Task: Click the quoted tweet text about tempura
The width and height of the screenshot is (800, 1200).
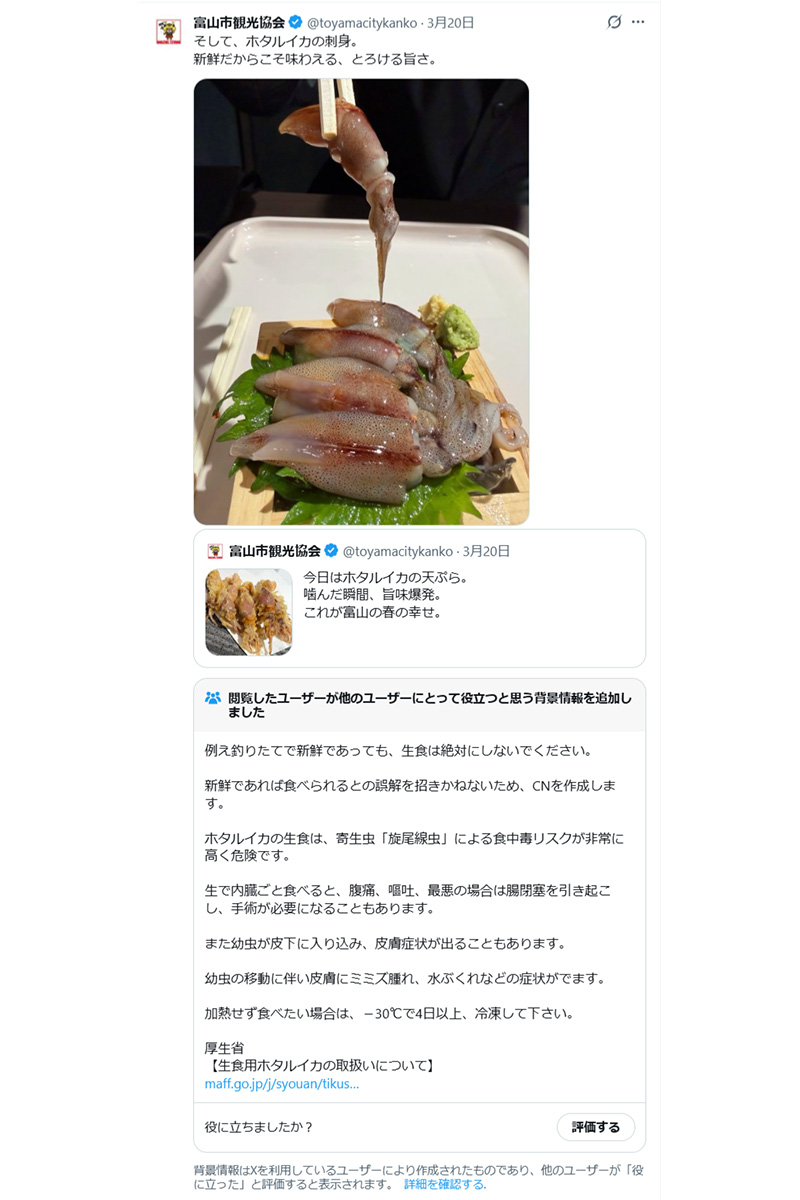Action: point(372,595)
